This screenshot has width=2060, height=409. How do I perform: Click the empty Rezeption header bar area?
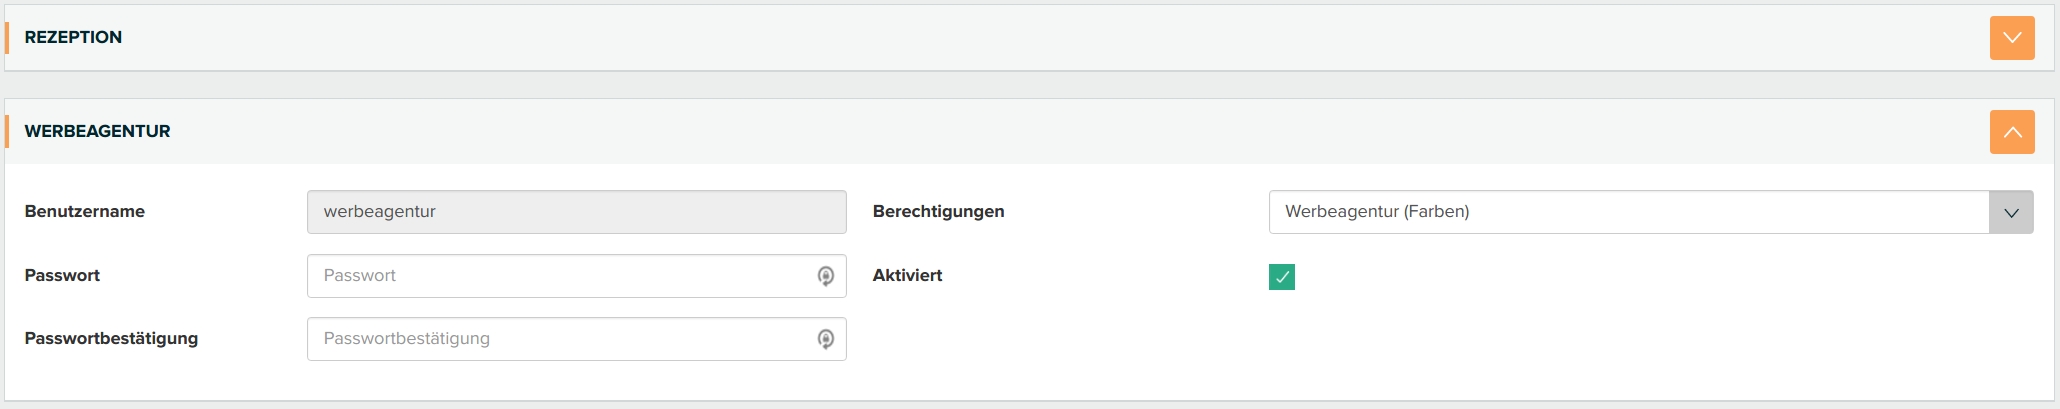click(x=1000, y=37)
